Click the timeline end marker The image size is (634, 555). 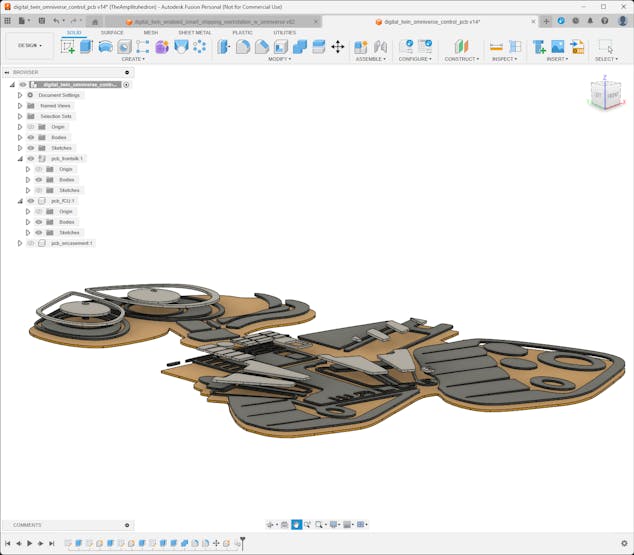pyautogui.click(x=242, y=543)
